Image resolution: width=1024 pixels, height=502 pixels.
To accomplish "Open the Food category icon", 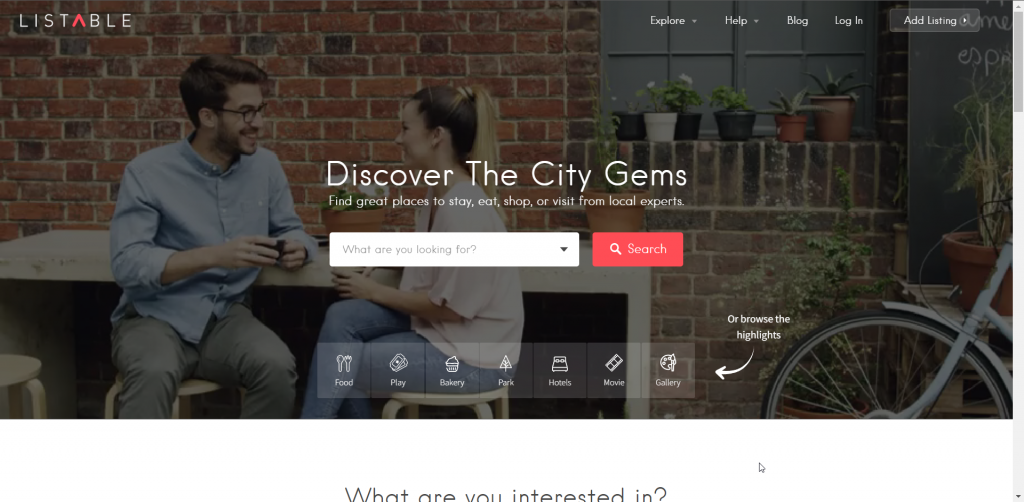I will click(344, 363).
